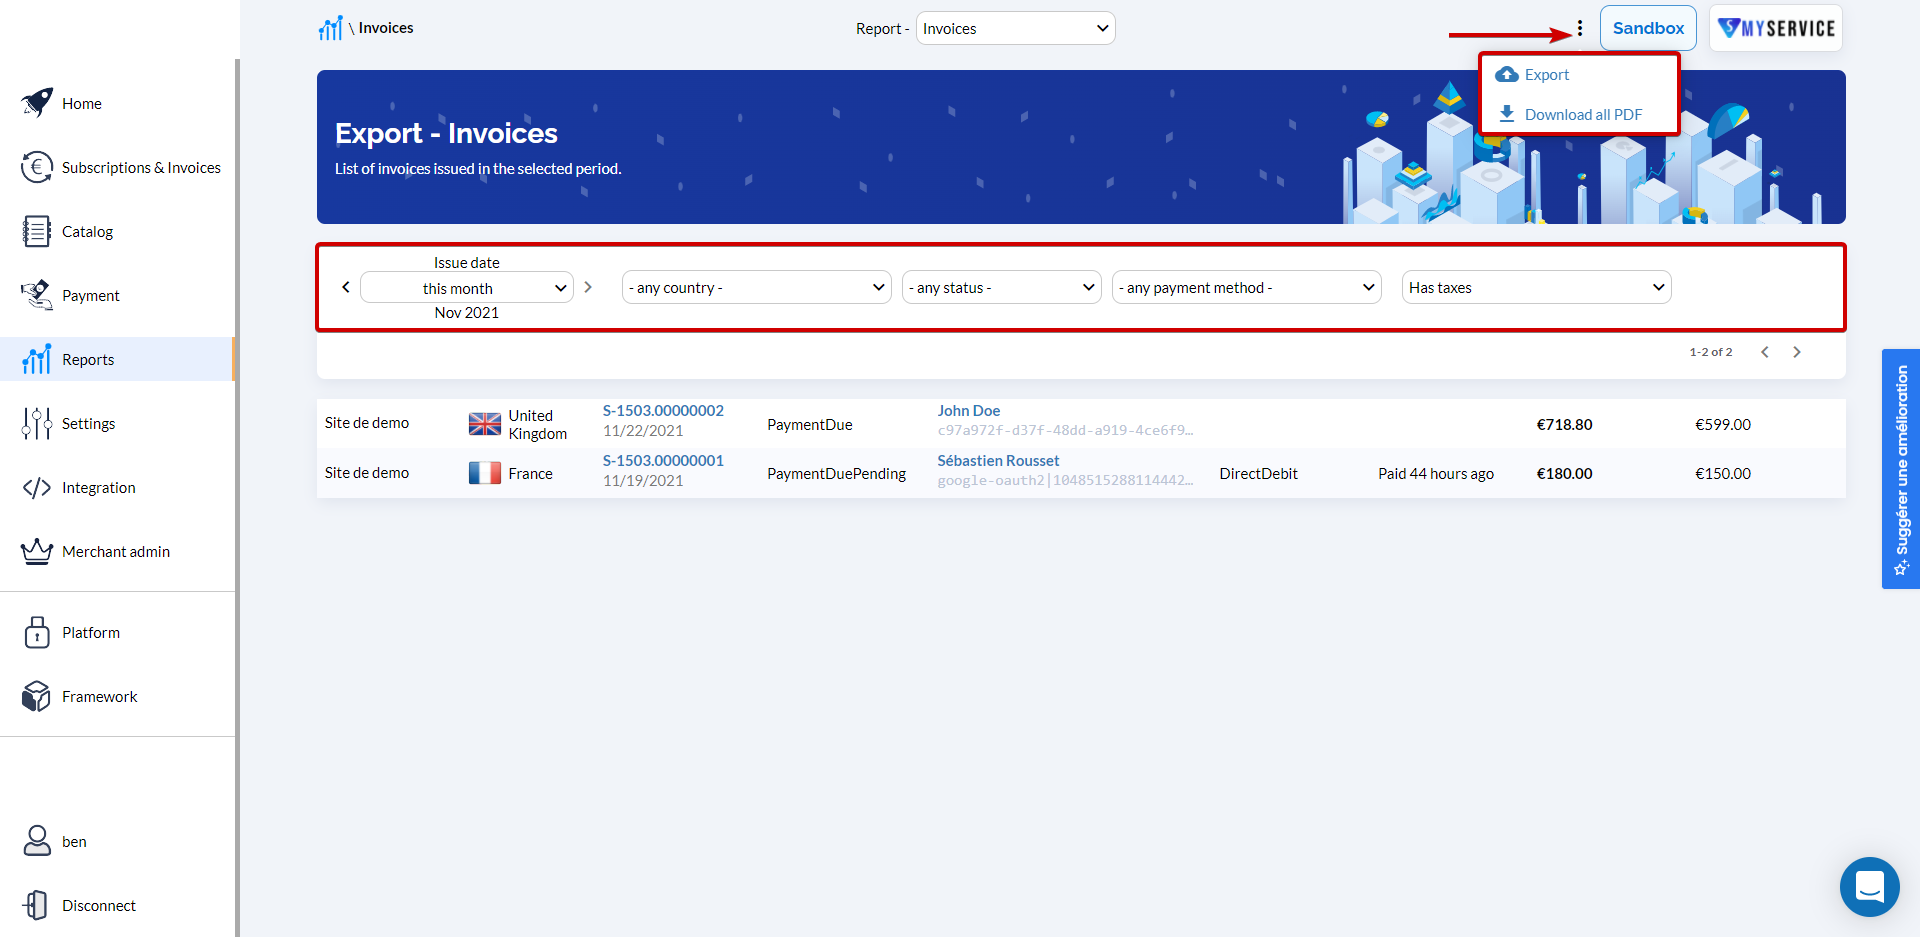1920x937 pixels.
Task: Click 'Site de demo' in United Kingdom row
Action: click(x=367, y=423)
